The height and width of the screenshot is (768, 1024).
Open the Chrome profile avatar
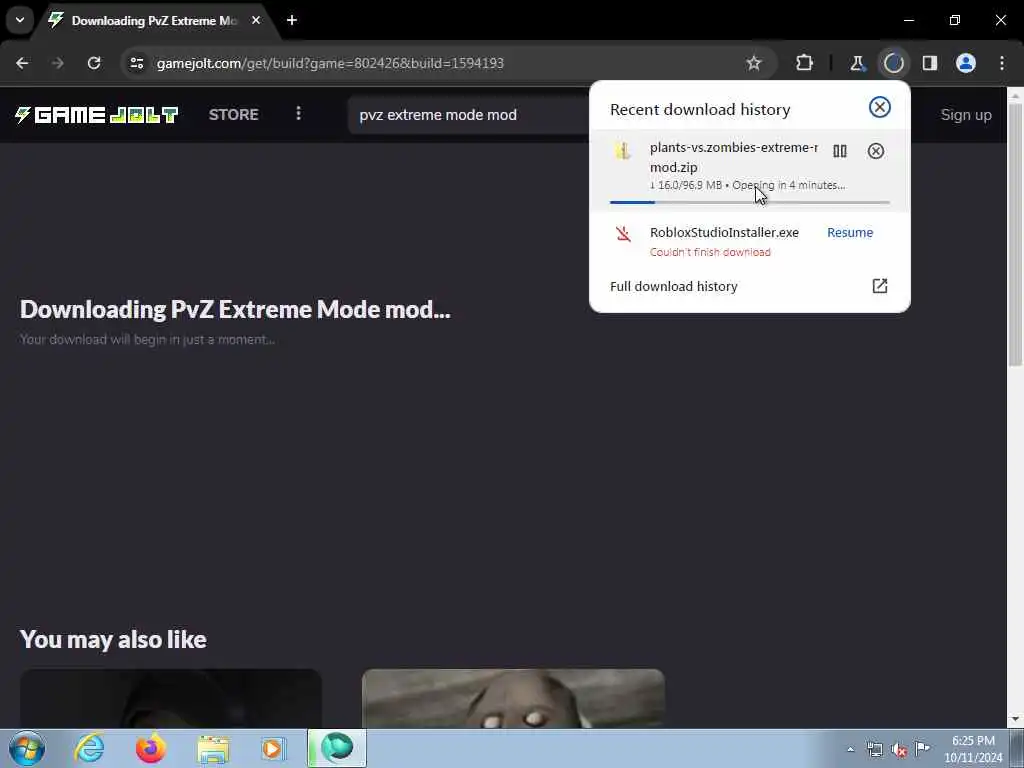[965, 63]
